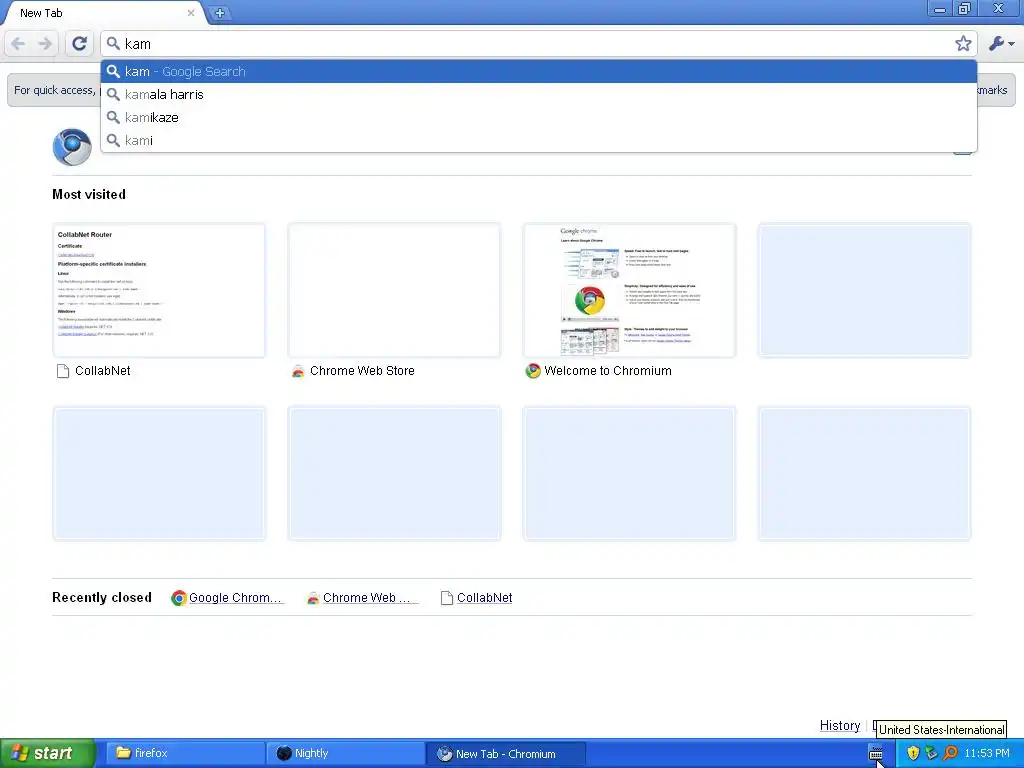The height and width of the screenshot is (768, 1024).
Task: Click the 11:53 PM system clock
Action: click(x=987, y=753)
